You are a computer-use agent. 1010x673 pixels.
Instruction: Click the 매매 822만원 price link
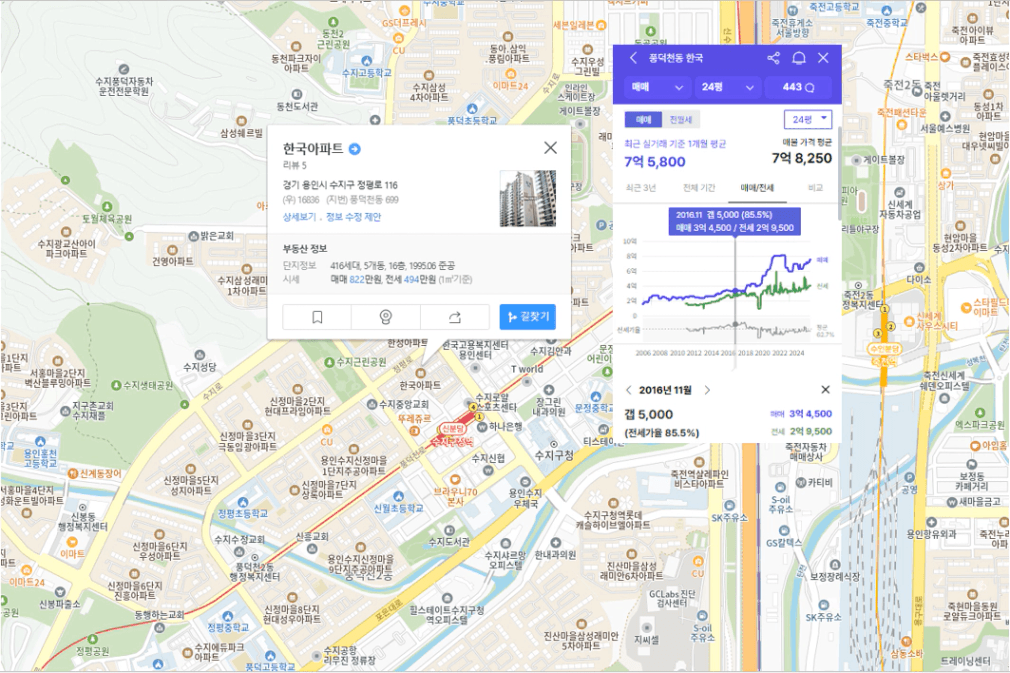coord(357,280)
